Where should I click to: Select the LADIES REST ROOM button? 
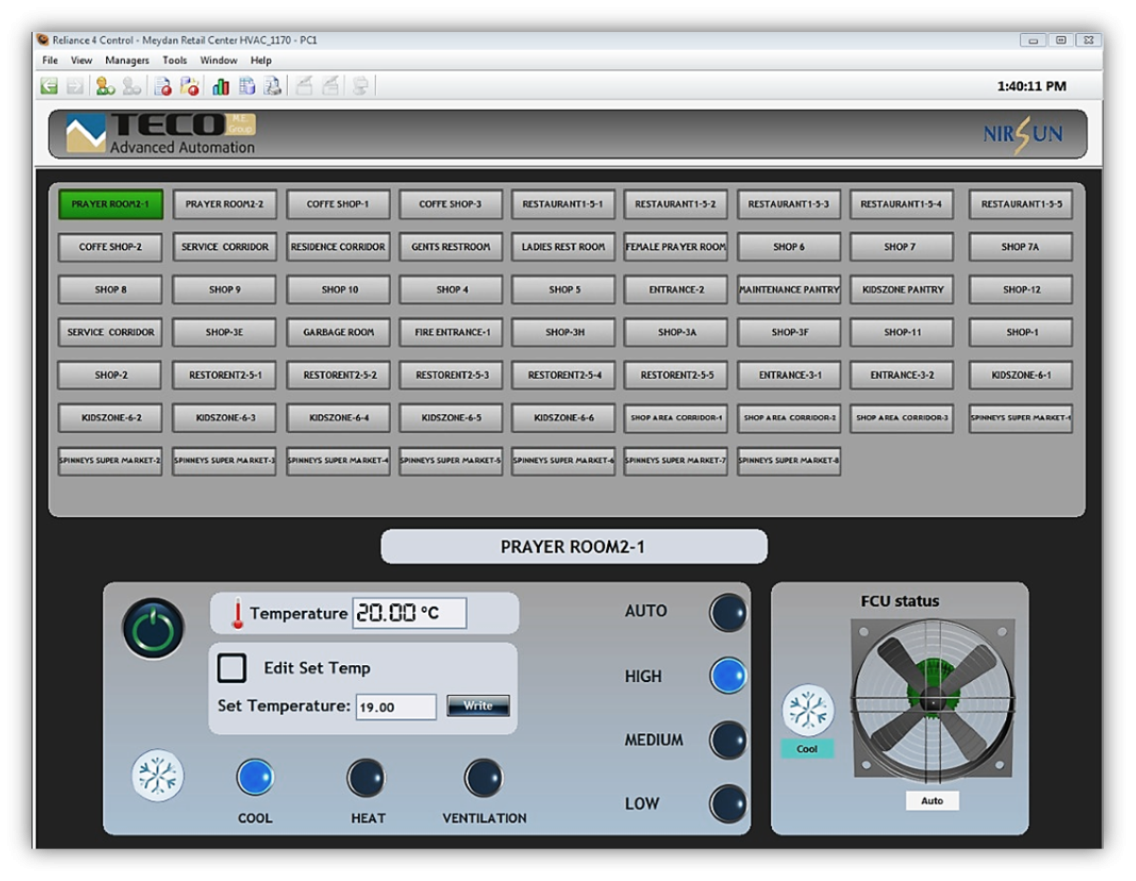(563, 247)
